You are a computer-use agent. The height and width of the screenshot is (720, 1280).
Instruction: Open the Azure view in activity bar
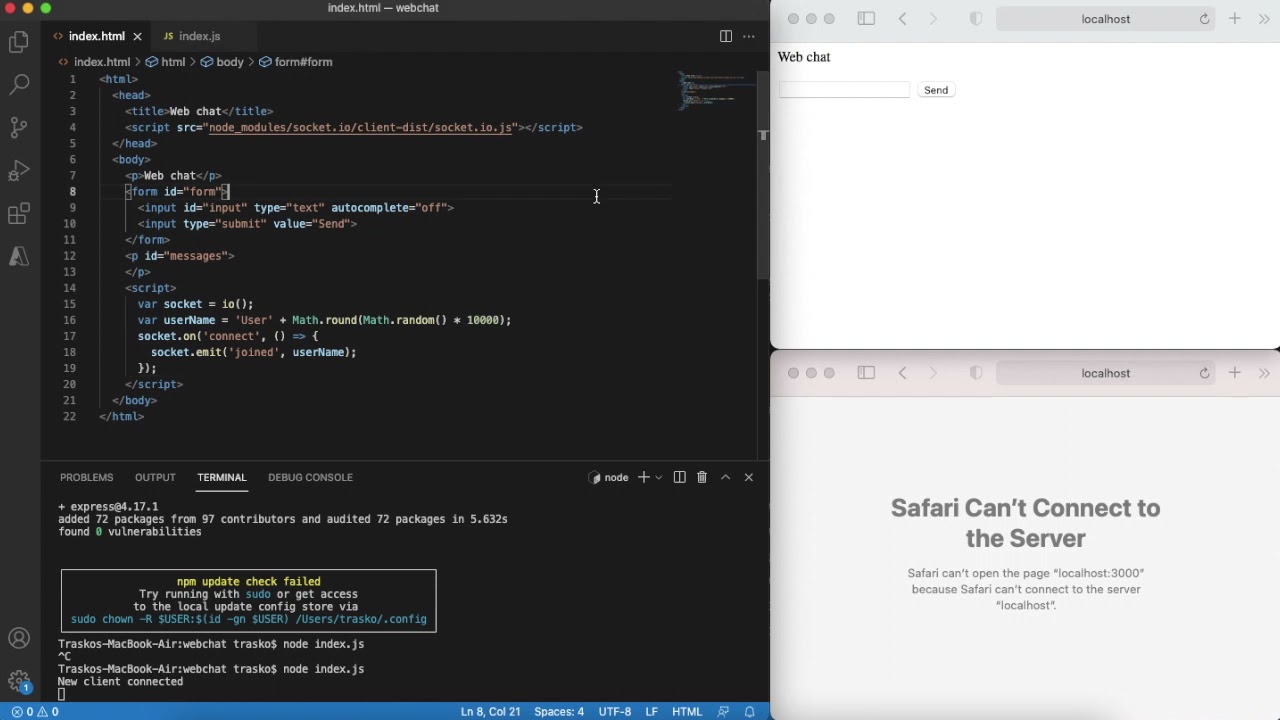coord(19,257)
